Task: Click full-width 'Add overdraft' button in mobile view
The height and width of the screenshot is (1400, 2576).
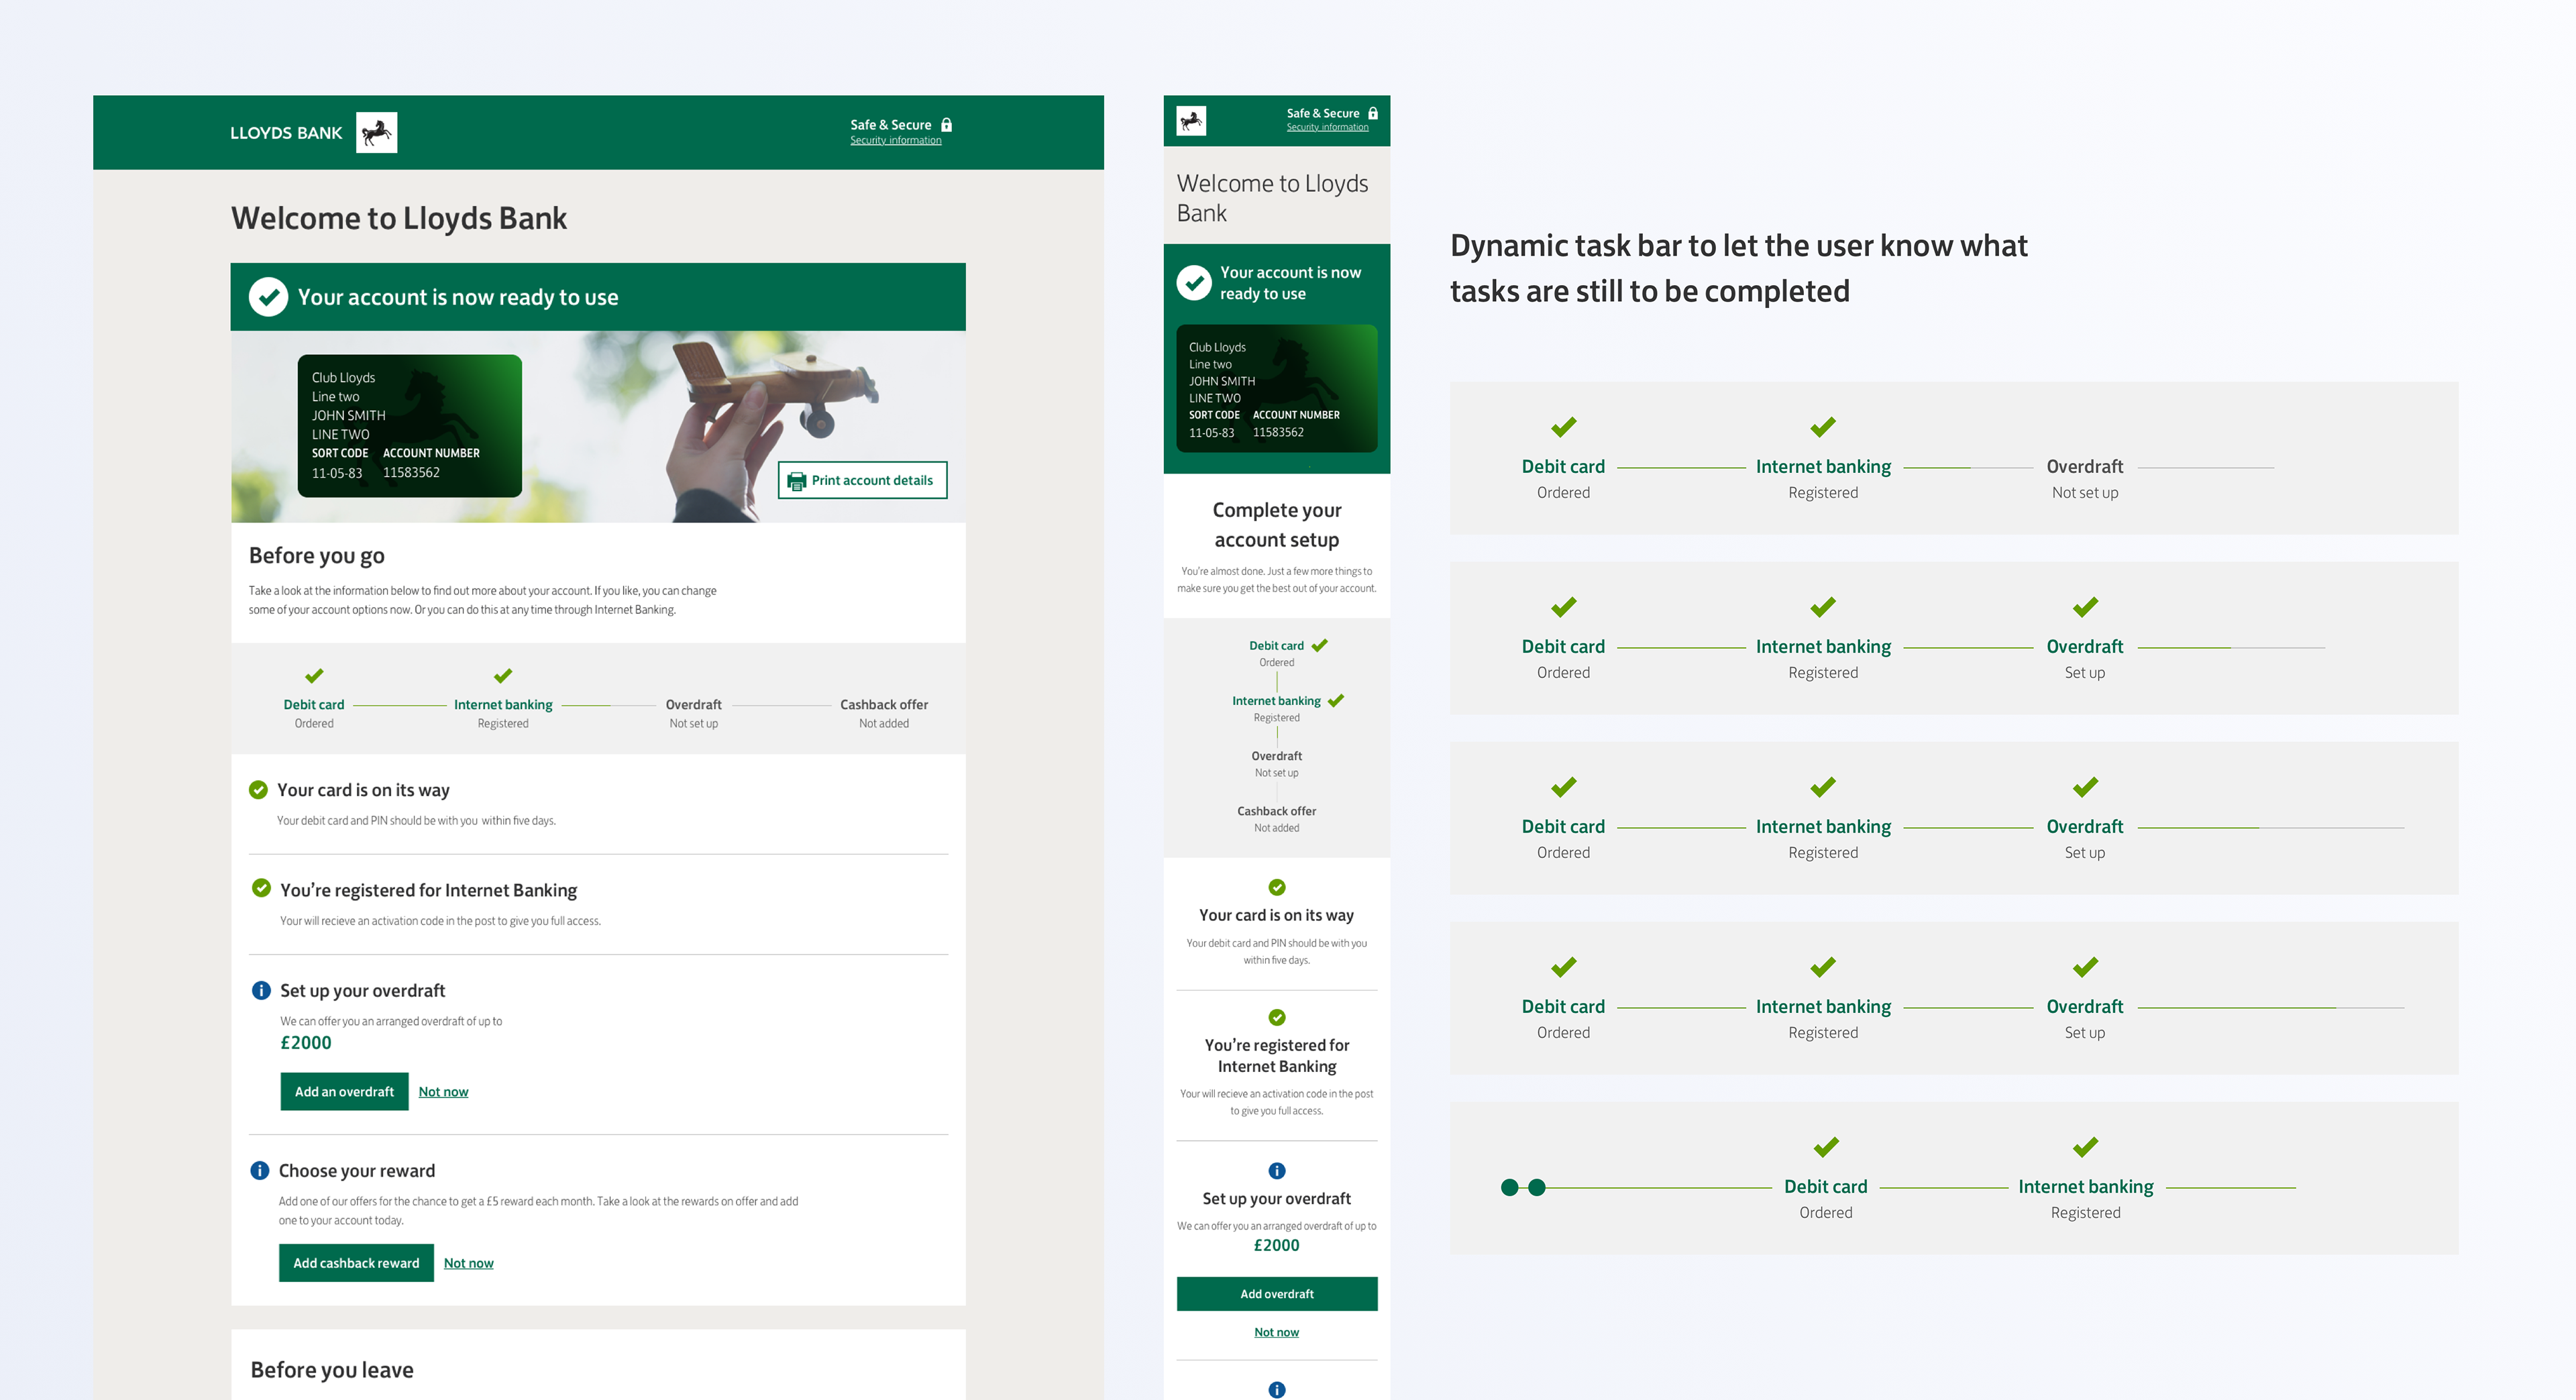Action: coord(1277,1294)
